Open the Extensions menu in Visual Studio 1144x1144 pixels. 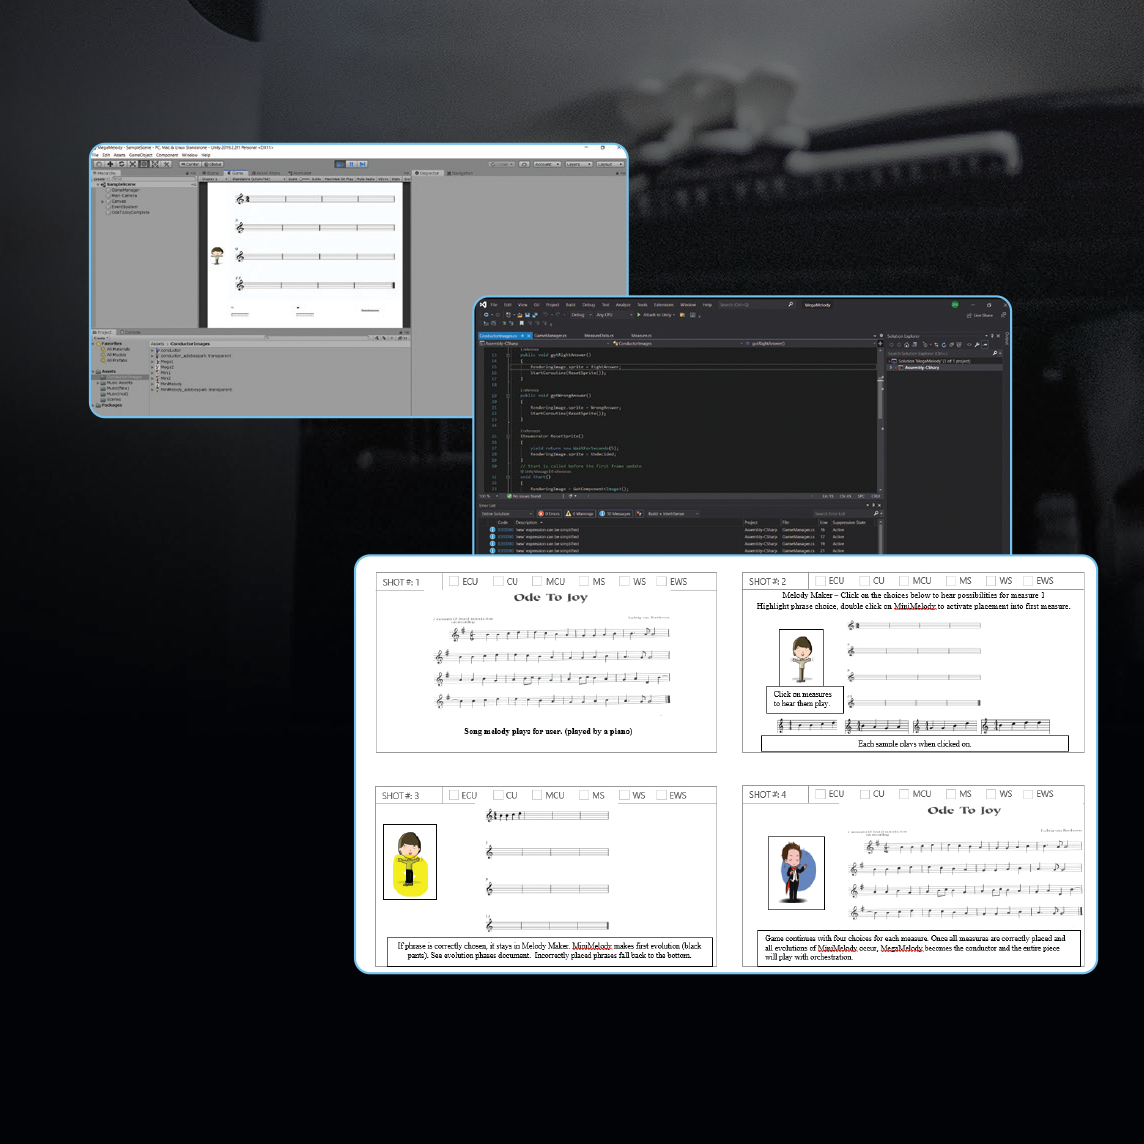pos(663,305)
